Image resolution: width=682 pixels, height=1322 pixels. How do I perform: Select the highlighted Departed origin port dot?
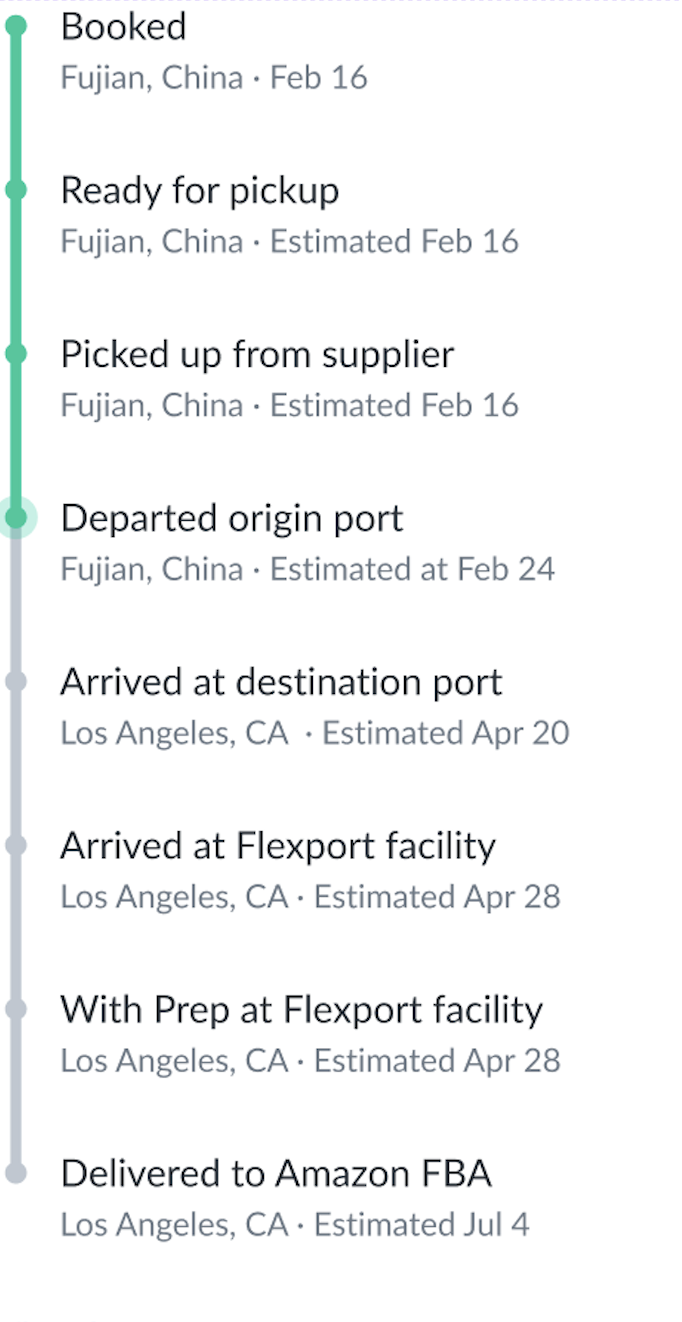point(16,518)
